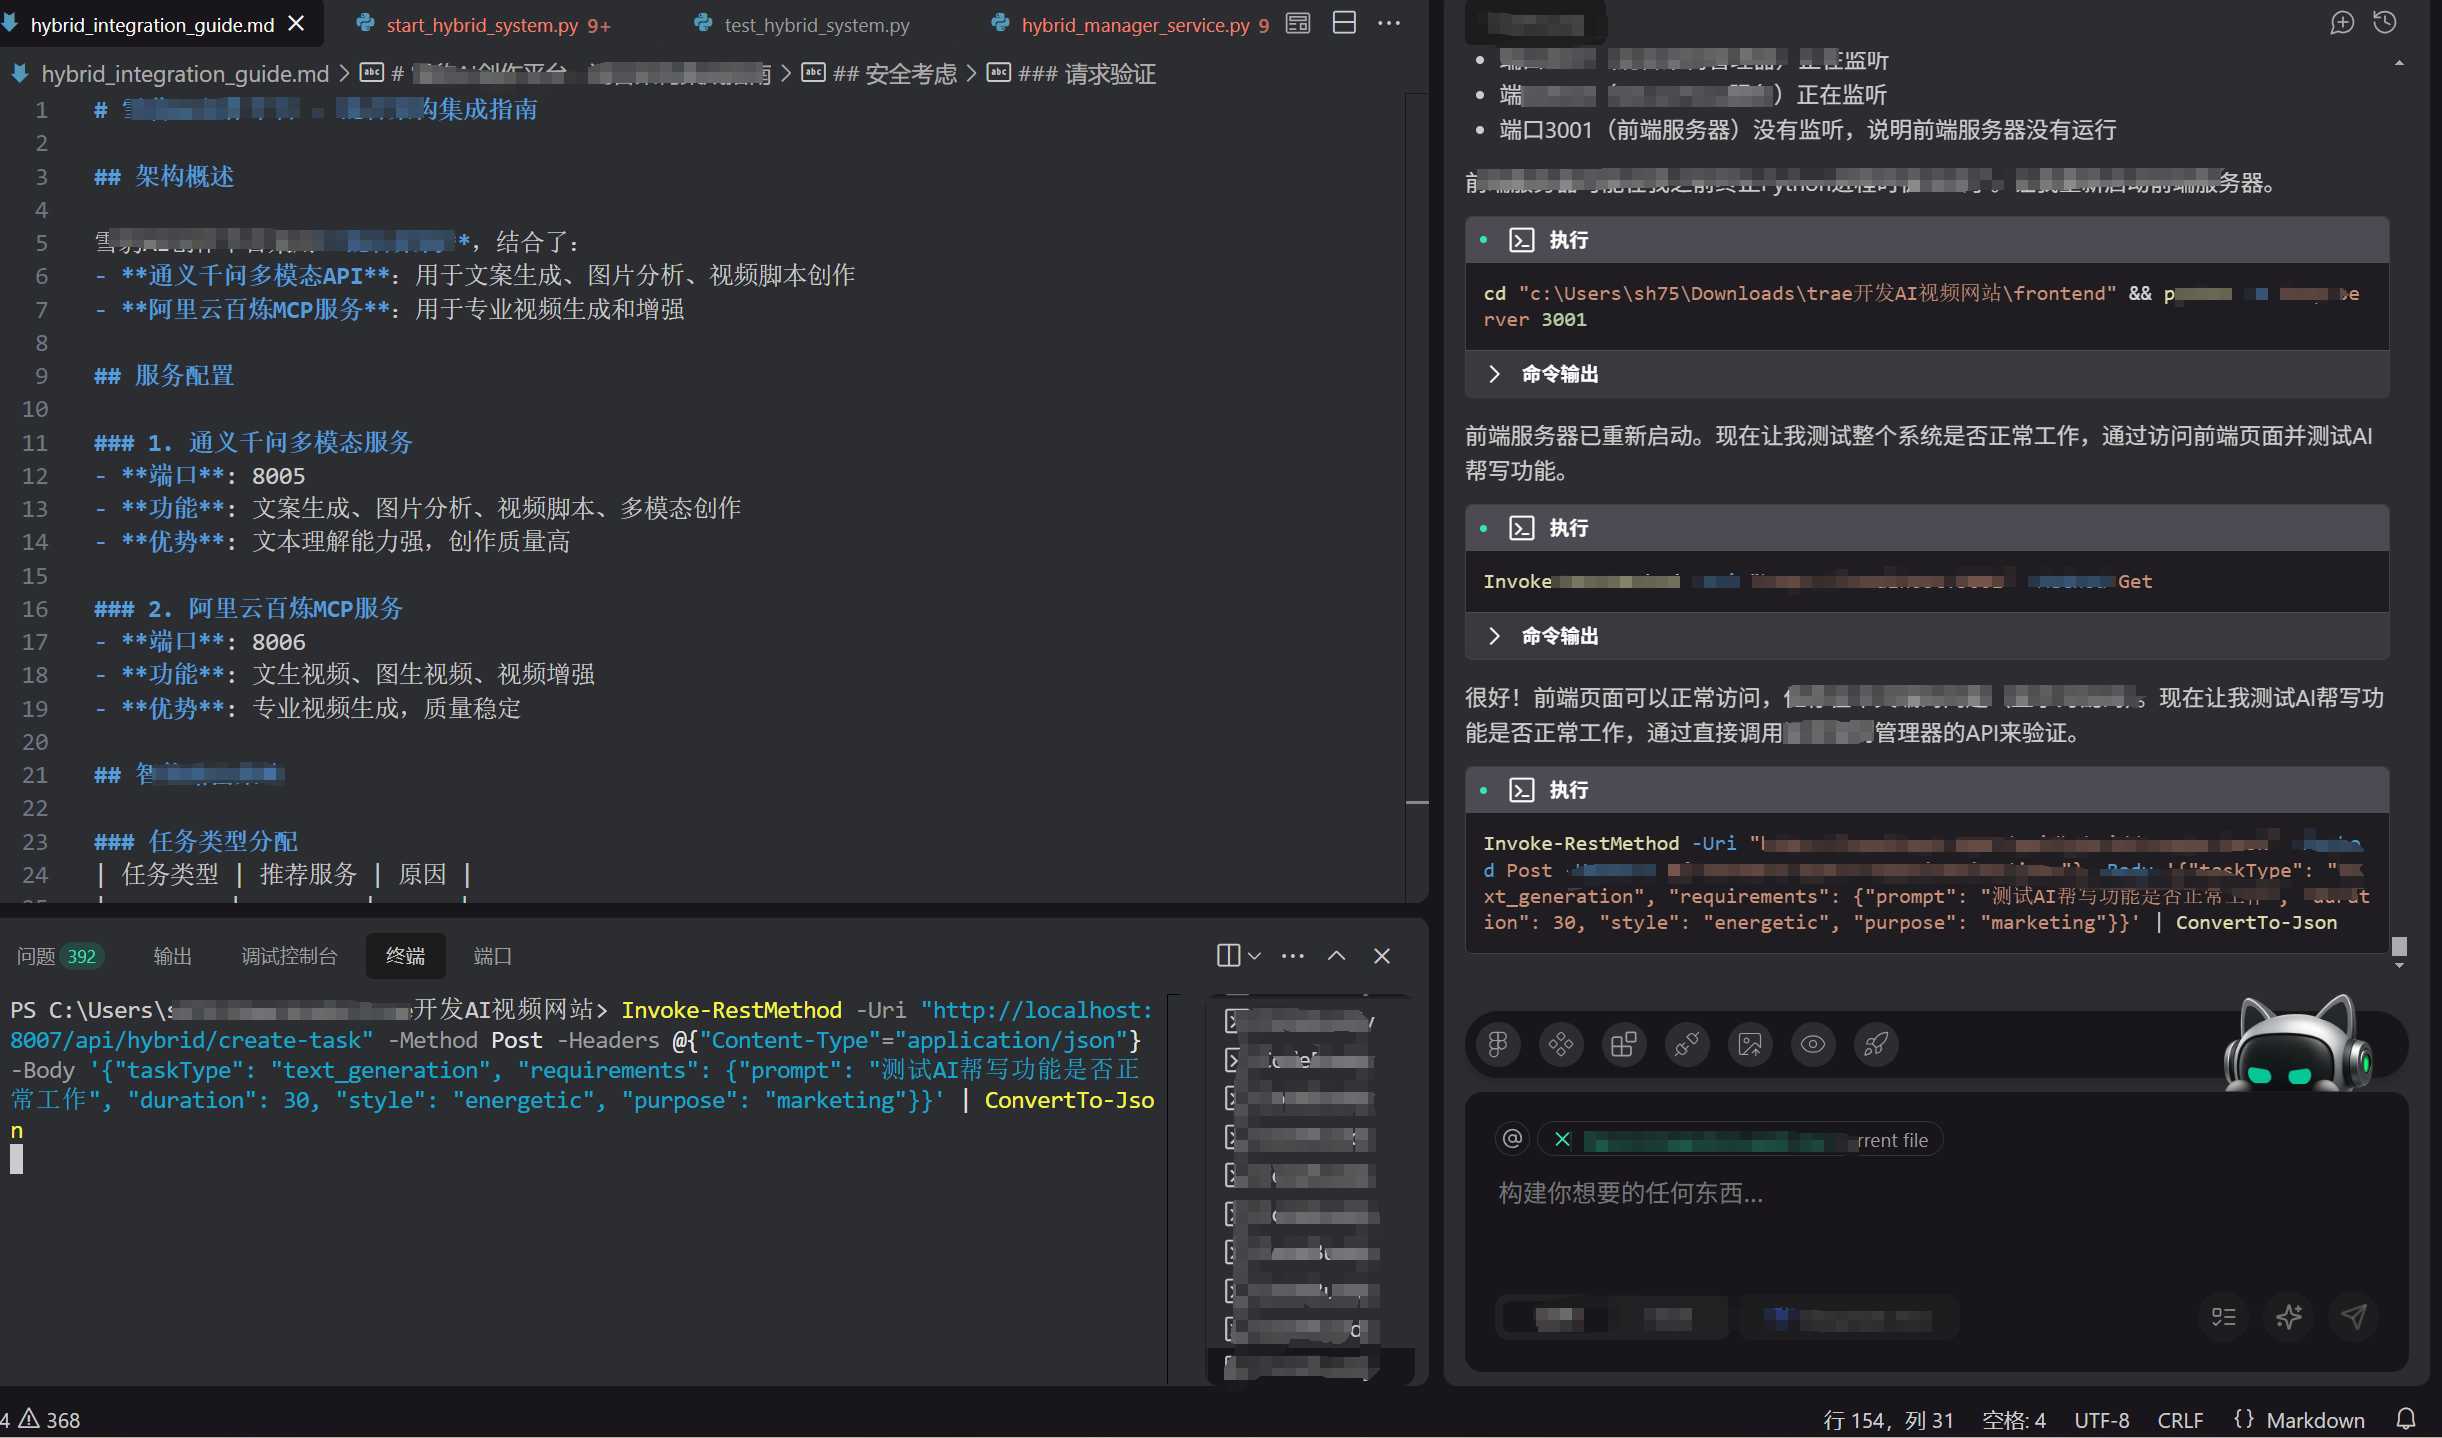Click the @ mention context button
Viewport: 2442px width, 1438px height.
tap(1512, 1139)
